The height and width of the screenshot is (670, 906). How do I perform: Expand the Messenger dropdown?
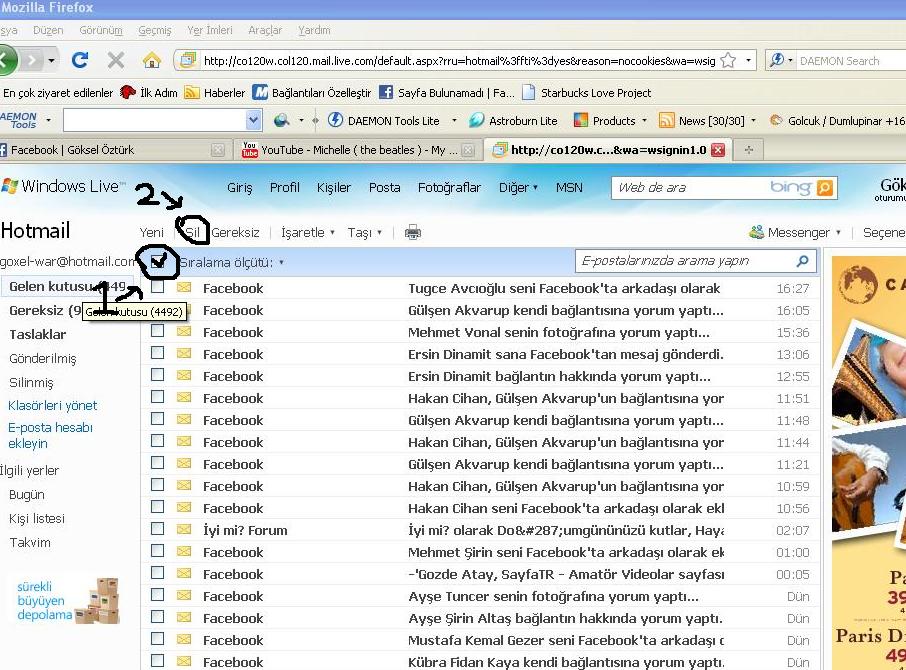click(x=838, y=233)
